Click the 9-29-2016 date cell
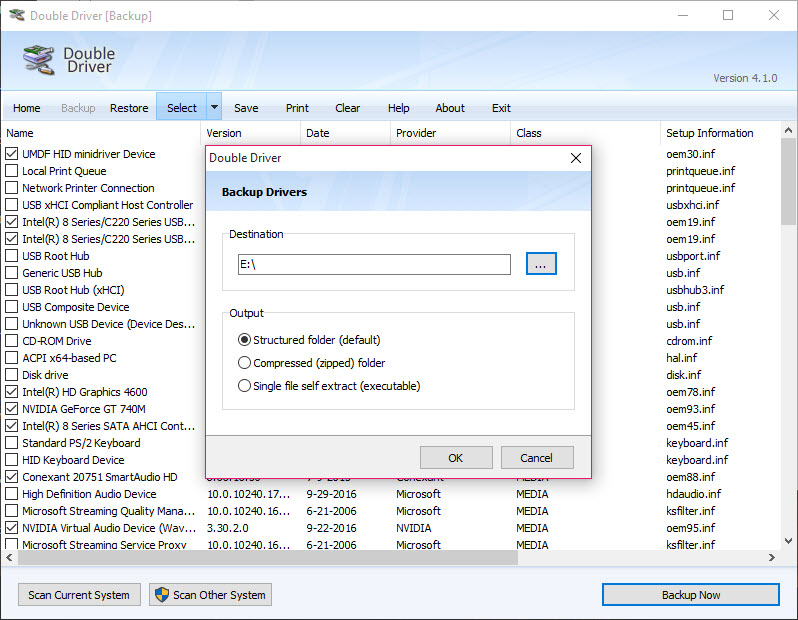The width and height of the screenshot is (798, 620). tap(331, 494)
